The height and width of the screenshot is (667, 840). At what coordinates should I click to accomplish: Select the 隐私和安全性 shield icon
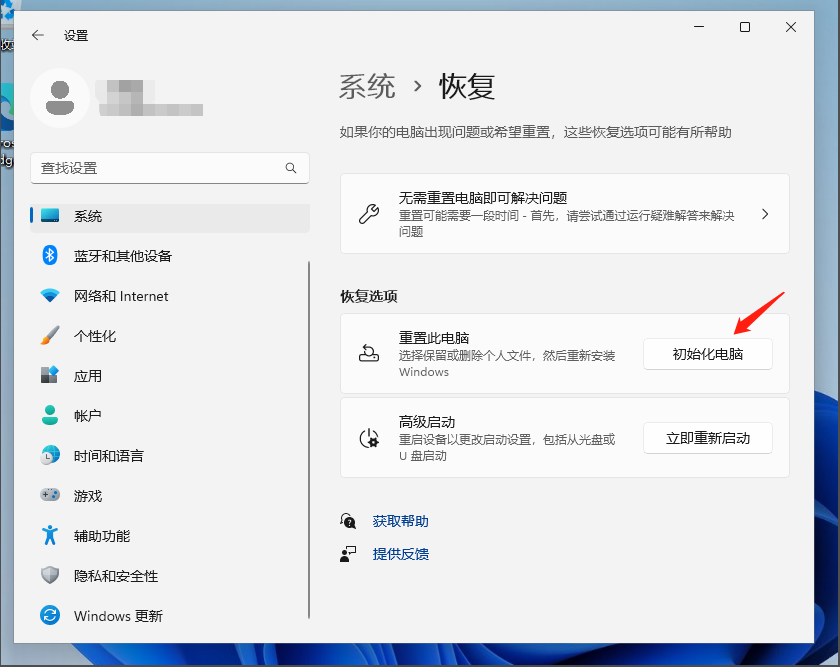coord(50,575)
